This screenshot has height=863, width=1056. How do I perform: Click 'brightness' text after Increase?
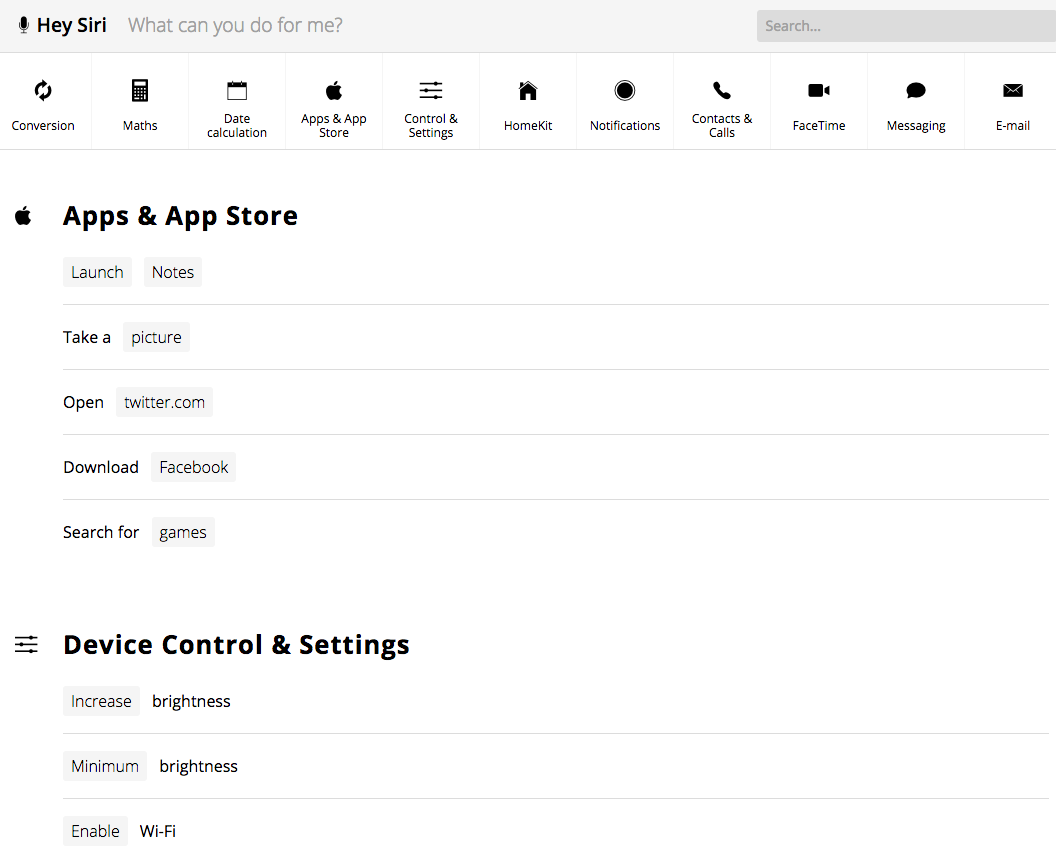[x=191, y=701]
